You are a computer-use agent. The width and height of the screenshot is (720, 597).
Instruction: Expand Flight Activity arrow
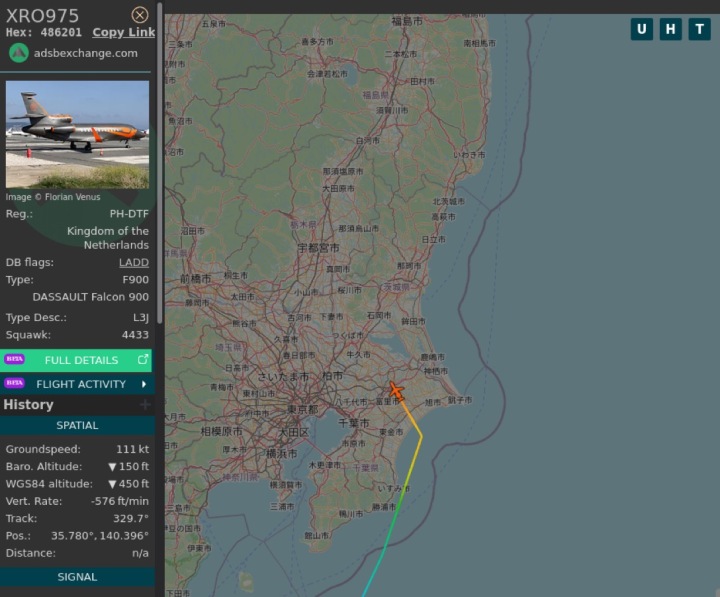[x=144, y=384]
